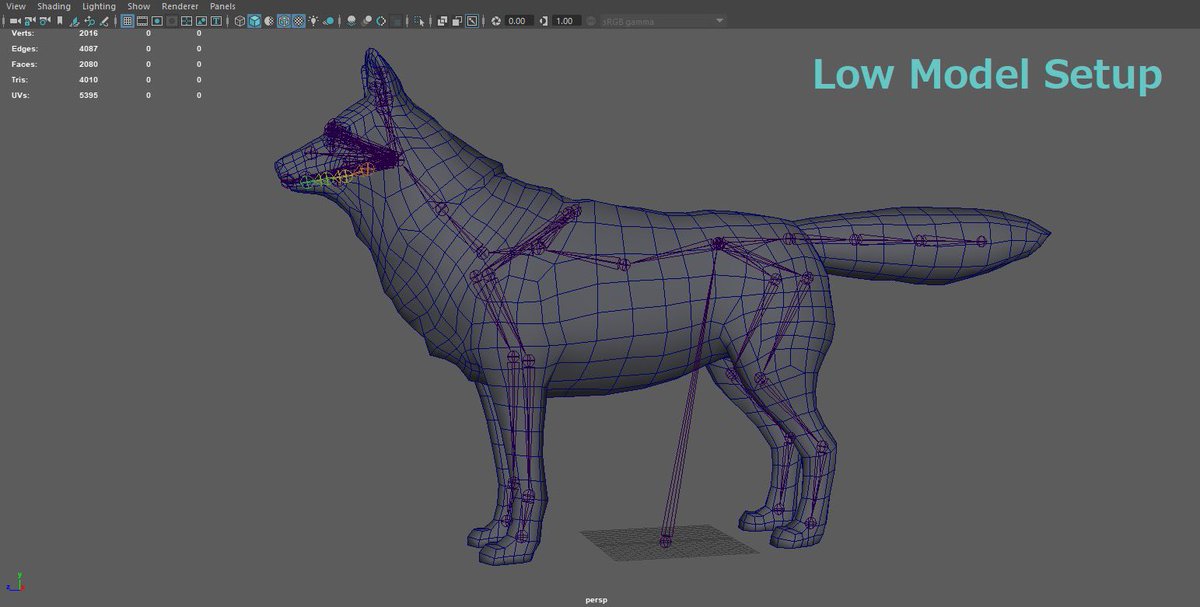Open Camera Attributes from panel toolbar
The height and width of the screenshot is (607, 1200).
tap(44, 21)
